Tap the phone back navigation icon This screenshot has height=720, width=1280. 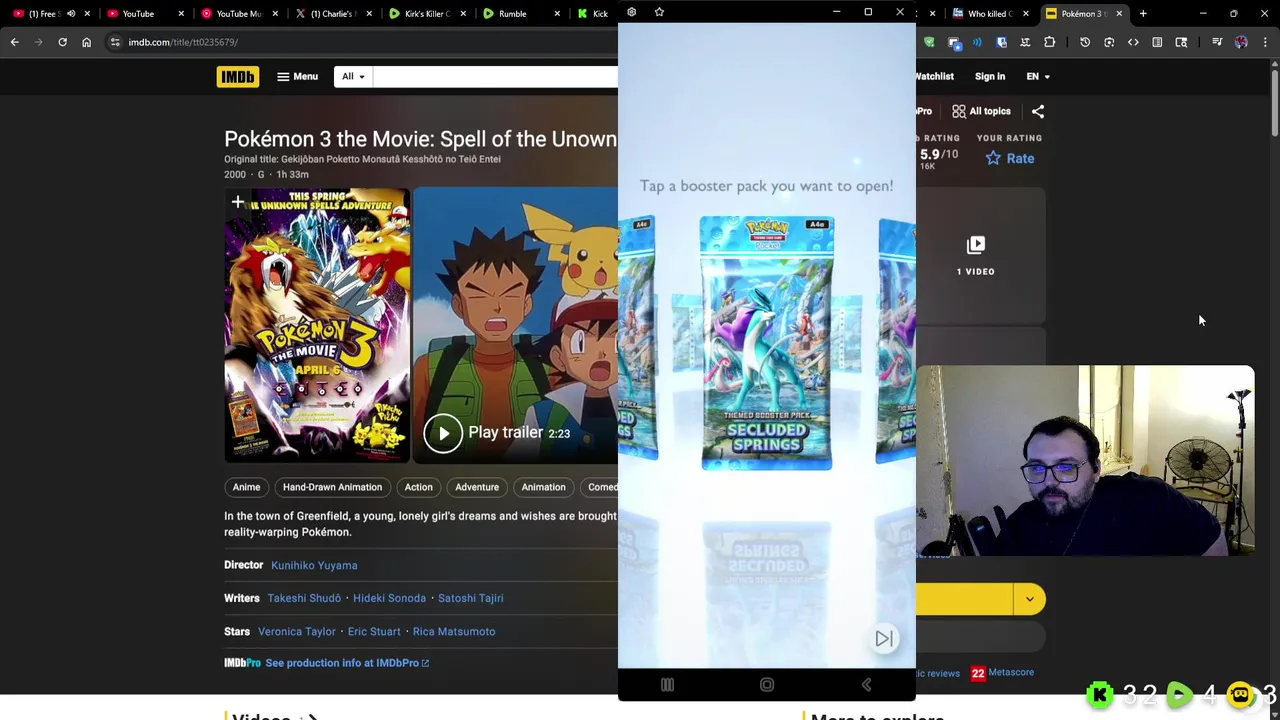[x=866, y=685]
